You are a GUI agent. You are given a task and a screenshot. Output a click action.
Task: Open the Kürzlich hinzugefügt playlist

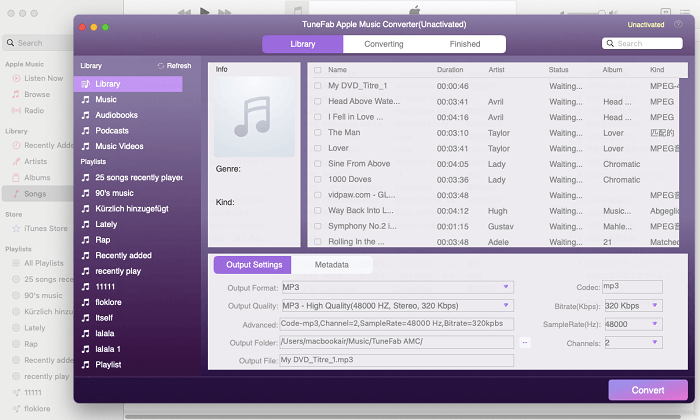(132, 209)
